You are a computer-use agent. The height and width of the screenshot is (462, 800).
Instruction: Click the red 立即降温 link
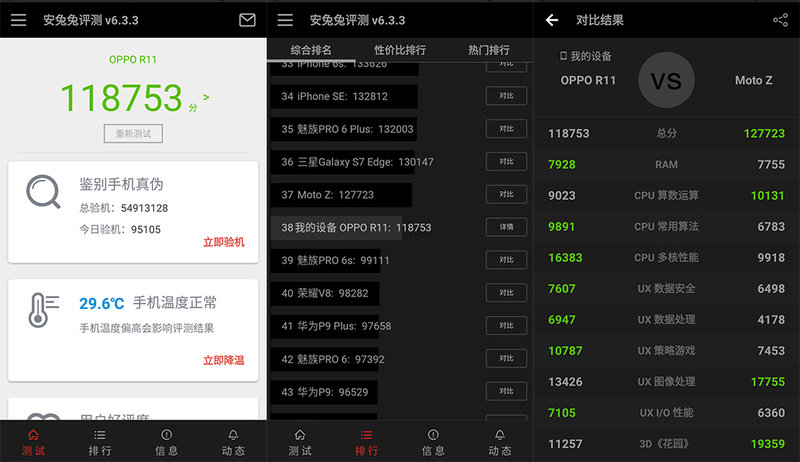click(223, 361)
